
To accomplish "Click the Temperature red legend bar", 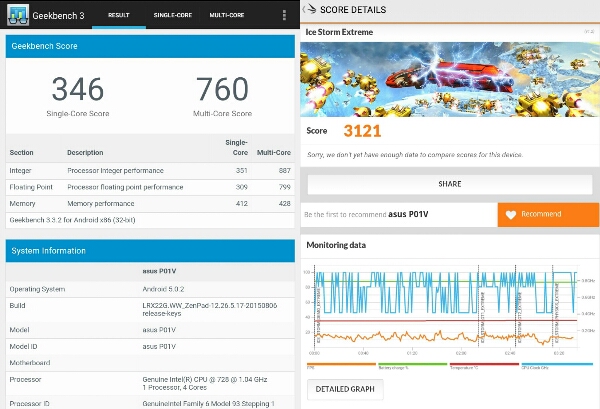I will (x=484, y=364).
